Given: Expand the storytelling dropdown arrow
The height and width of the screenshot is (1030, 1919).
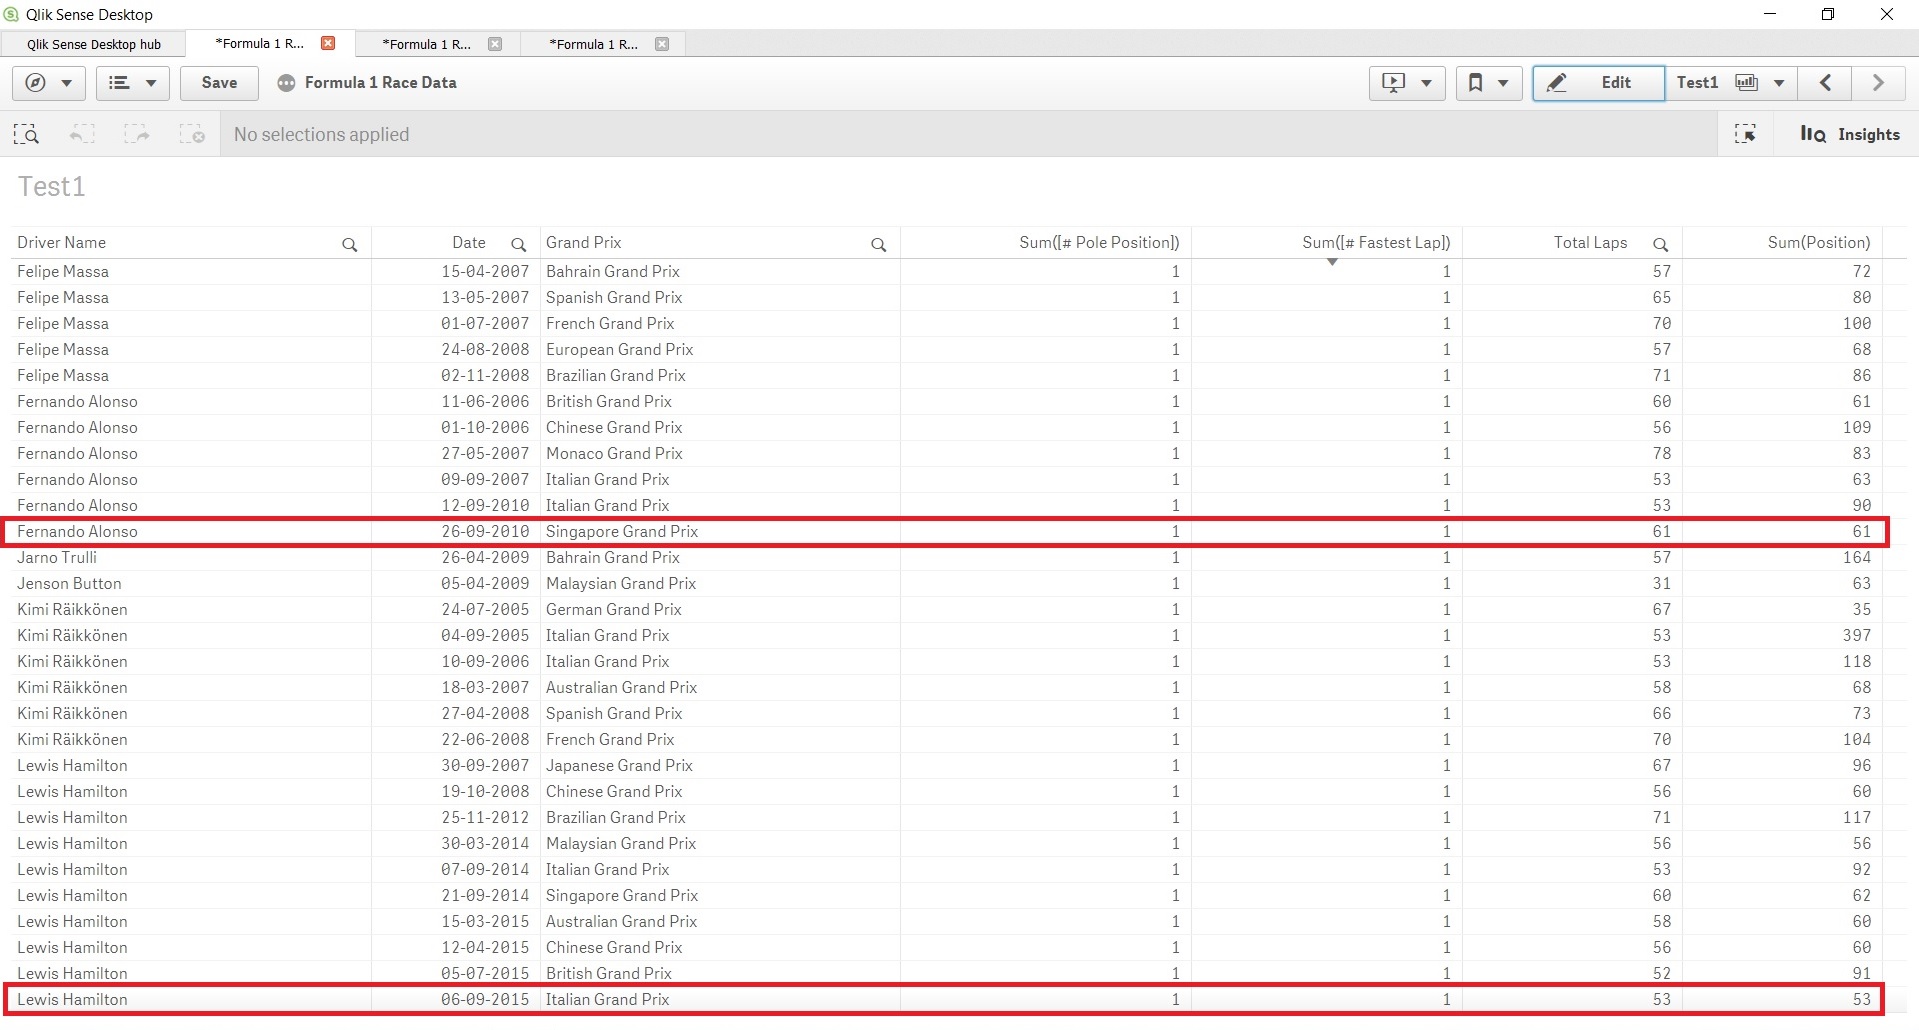Looking at the screenshot, I should 1426,83.
